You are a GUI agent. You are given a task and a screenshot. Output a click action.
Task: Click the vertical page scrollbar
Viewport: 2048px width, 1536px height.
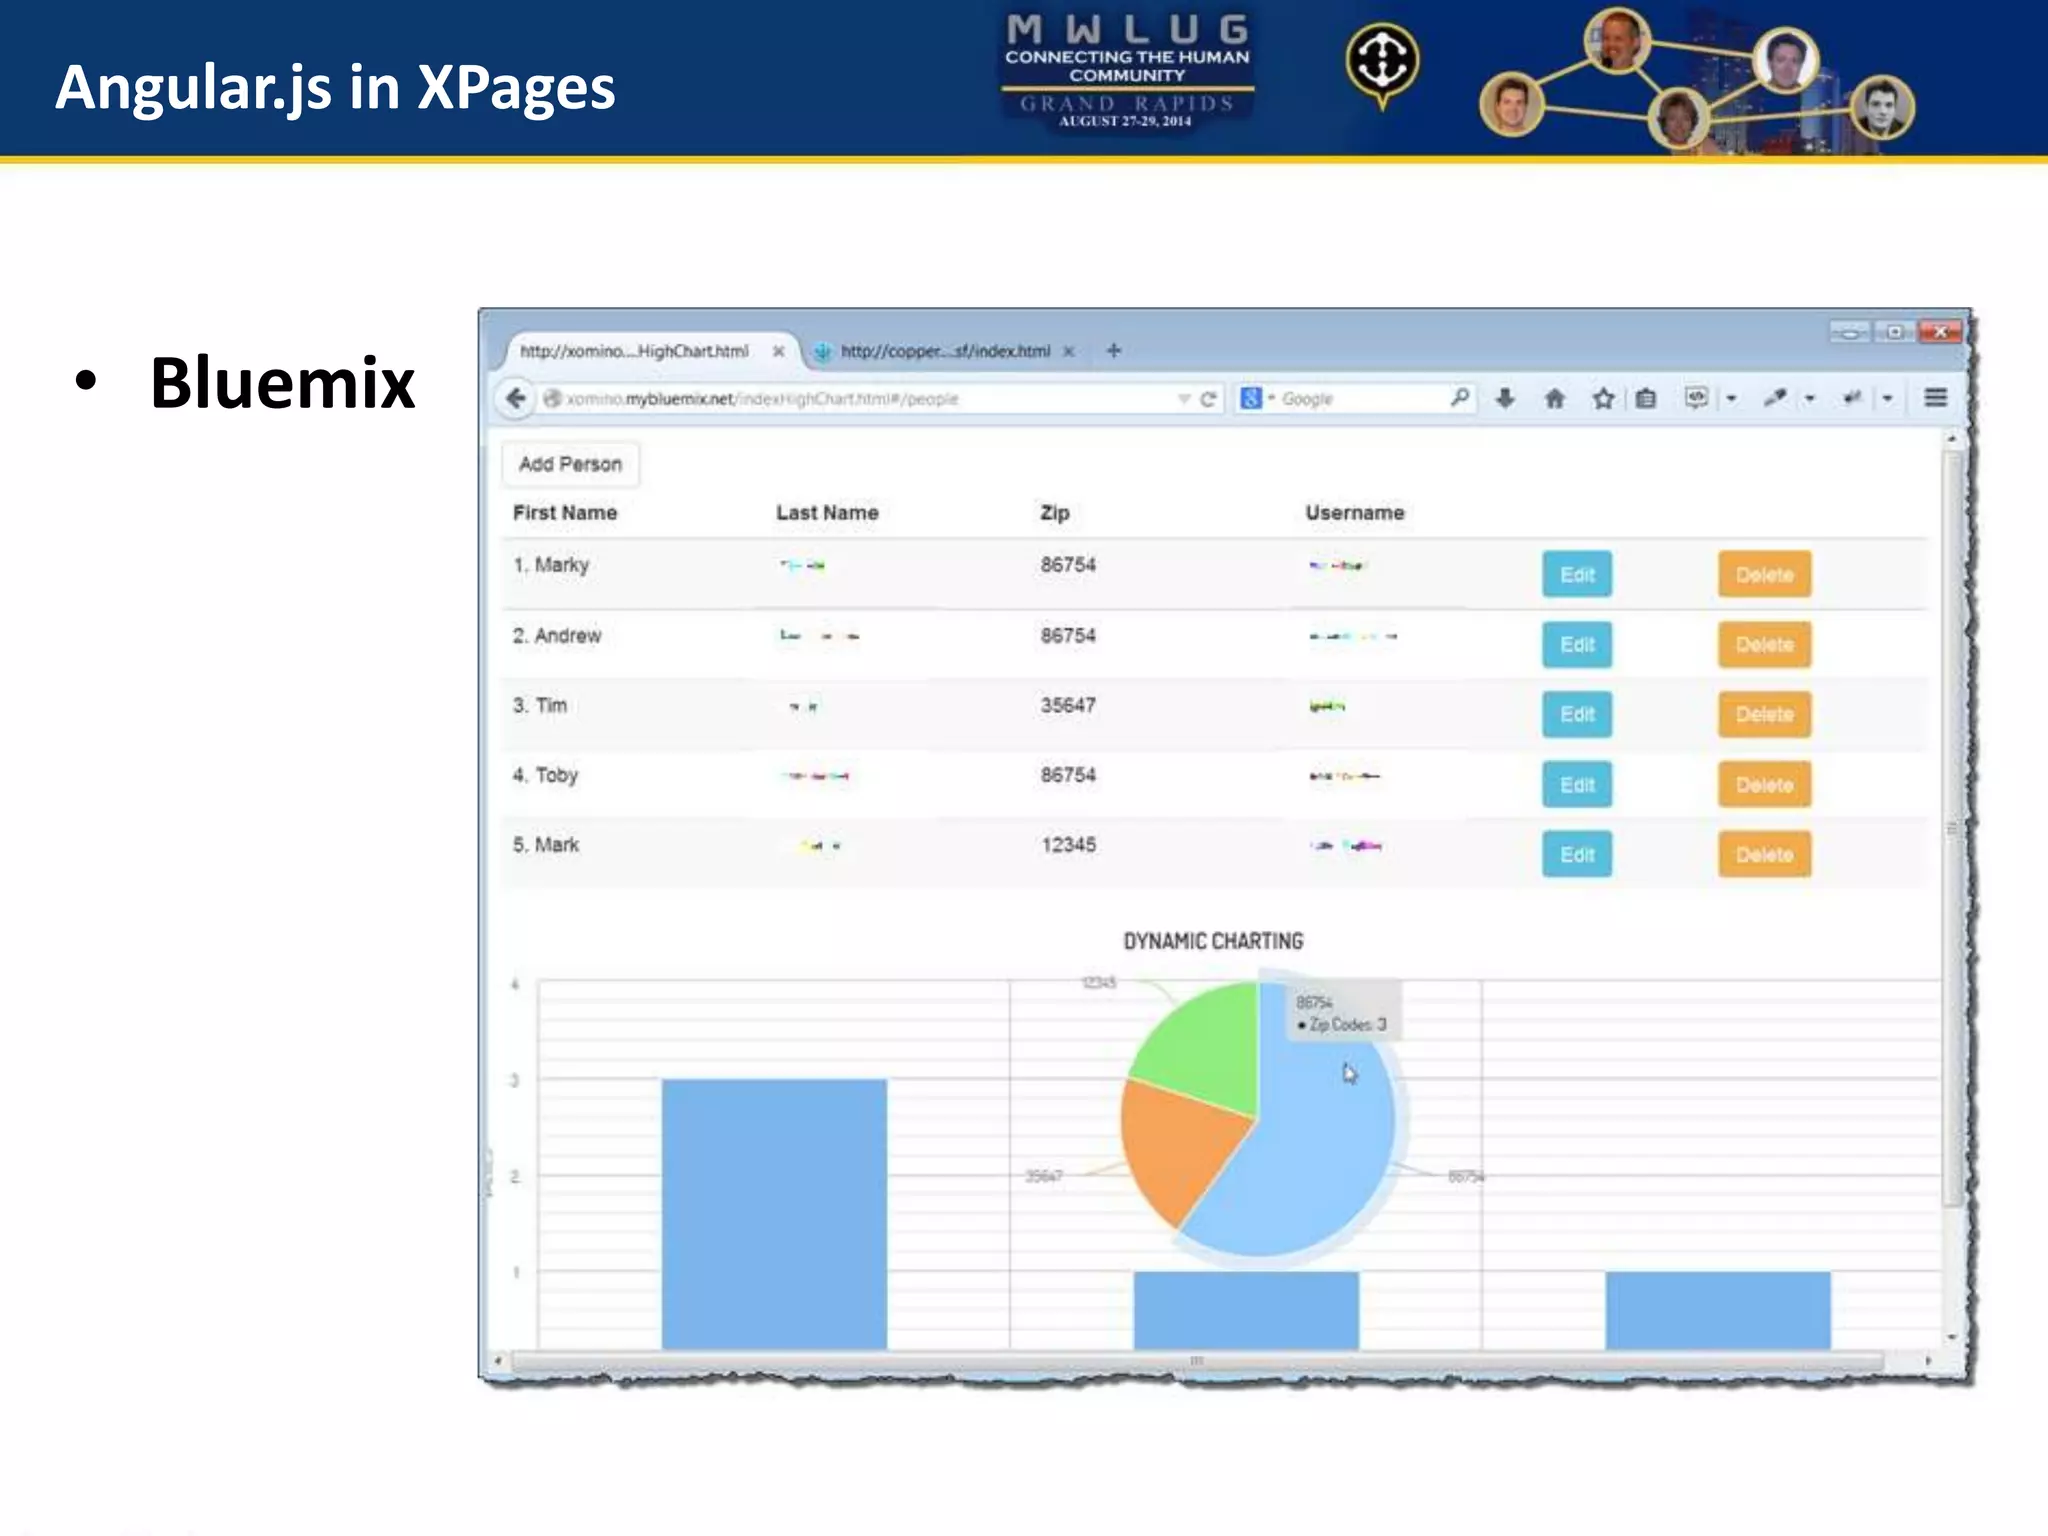(x=1952, y=830)
